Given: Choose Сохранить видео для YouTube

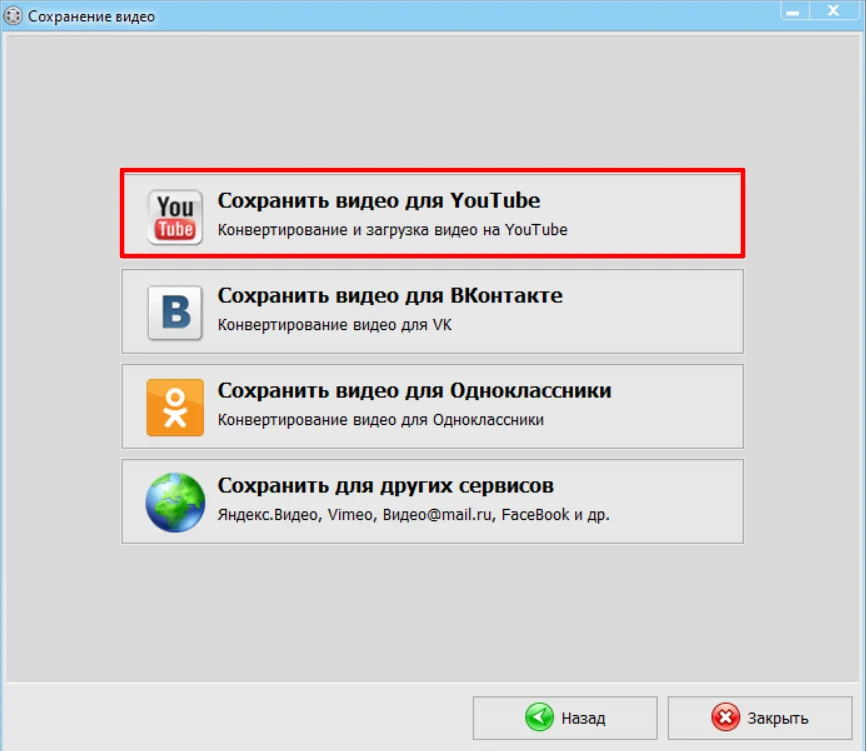Looking at the screenshot, I should pyautogui.click(x=432, y=213).
